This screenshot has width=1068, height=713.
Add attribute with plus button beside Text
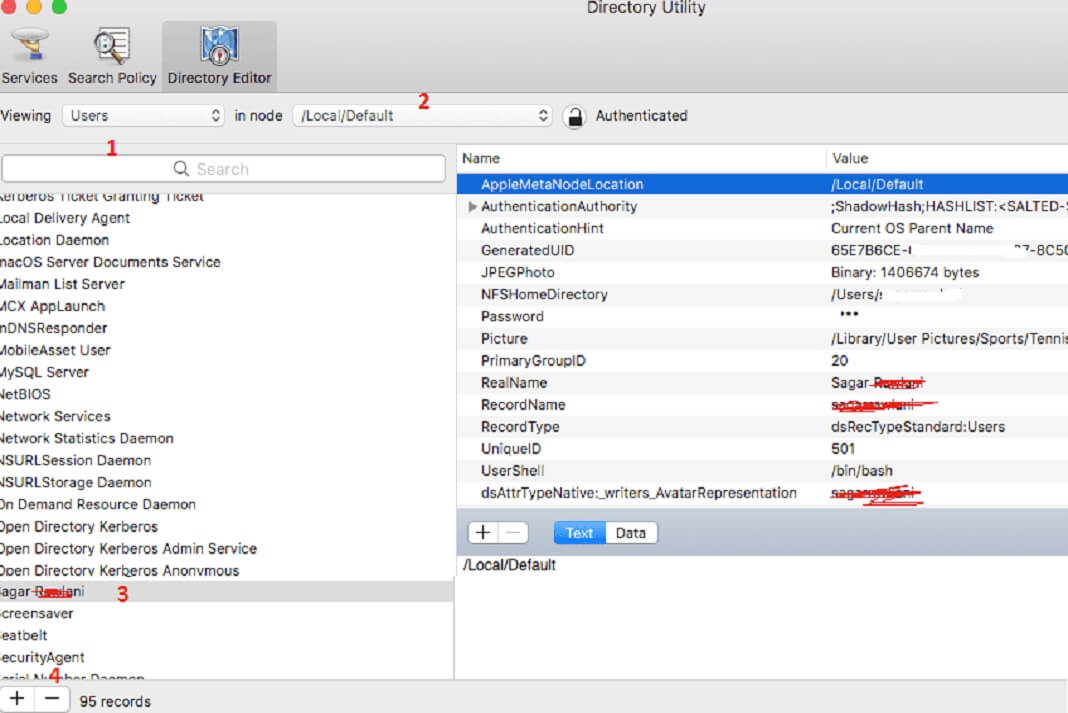coord(482,533)
